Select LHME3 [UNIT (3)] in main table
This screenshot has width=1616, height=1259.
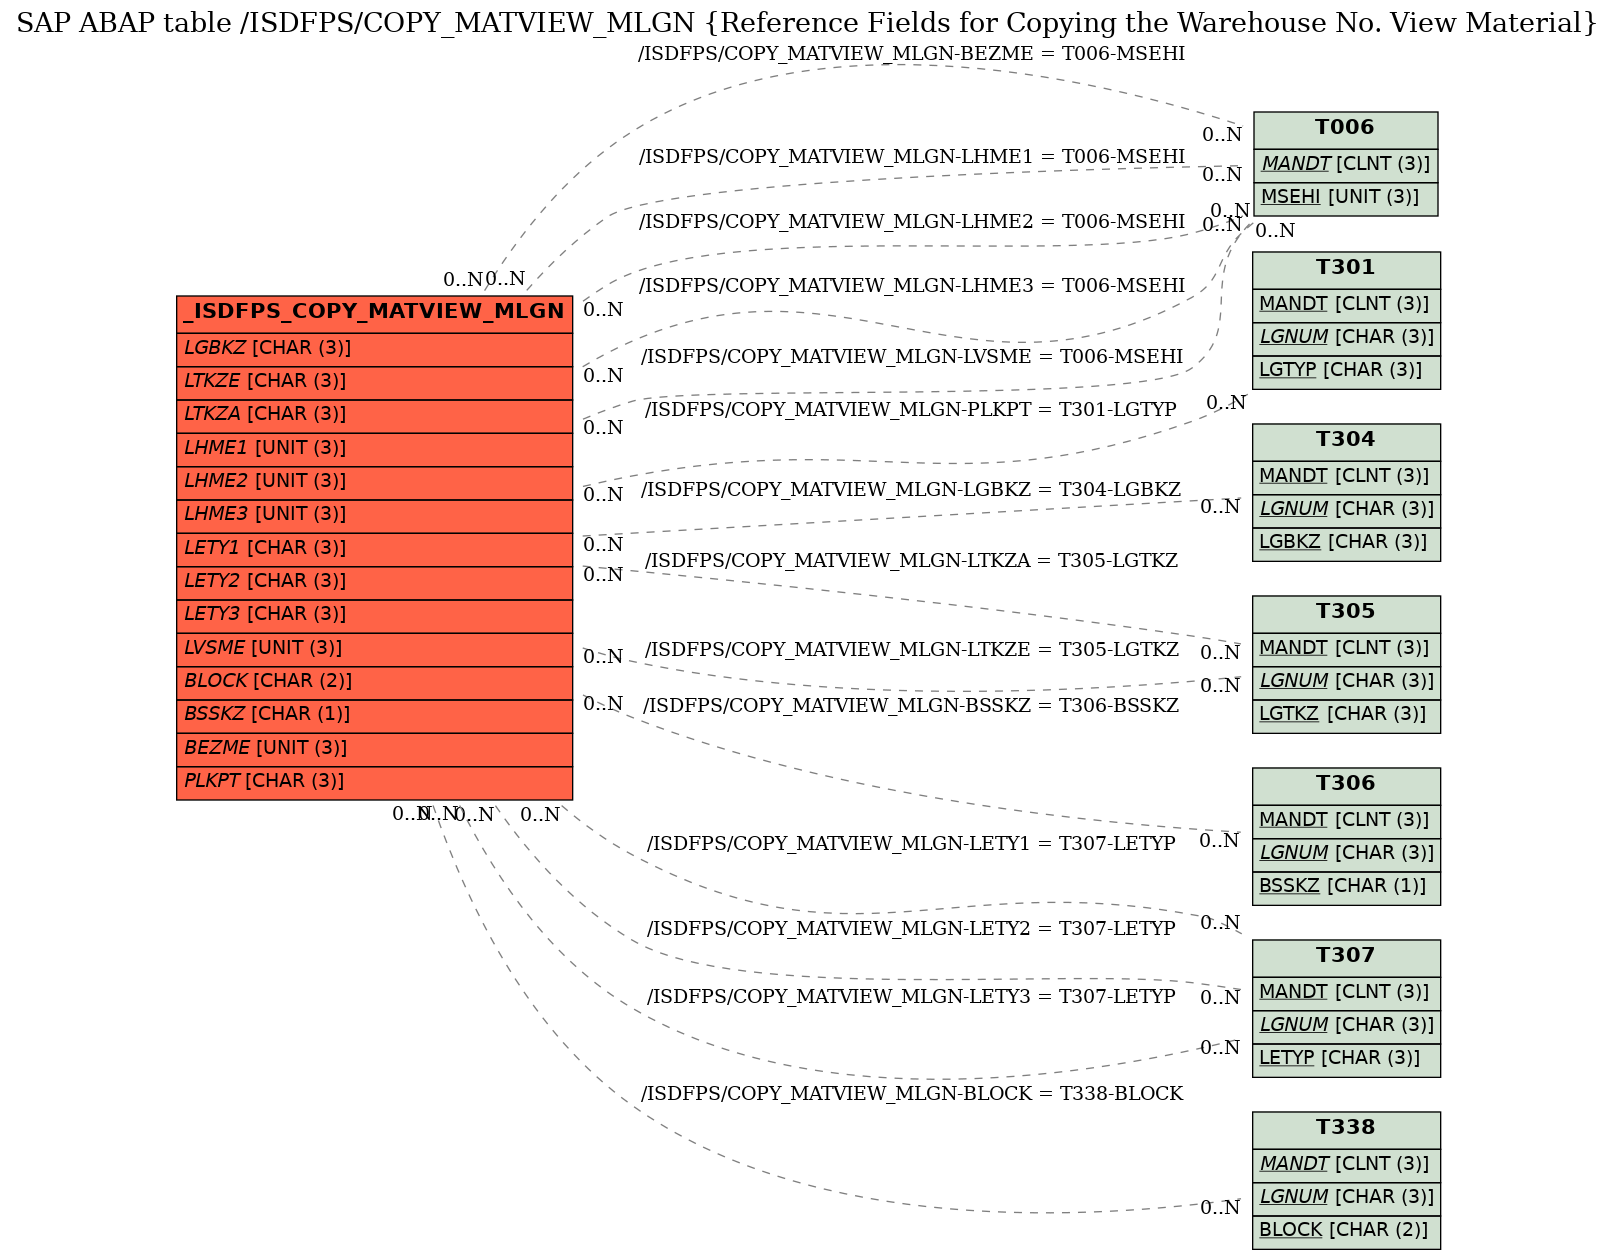point(374,515)
